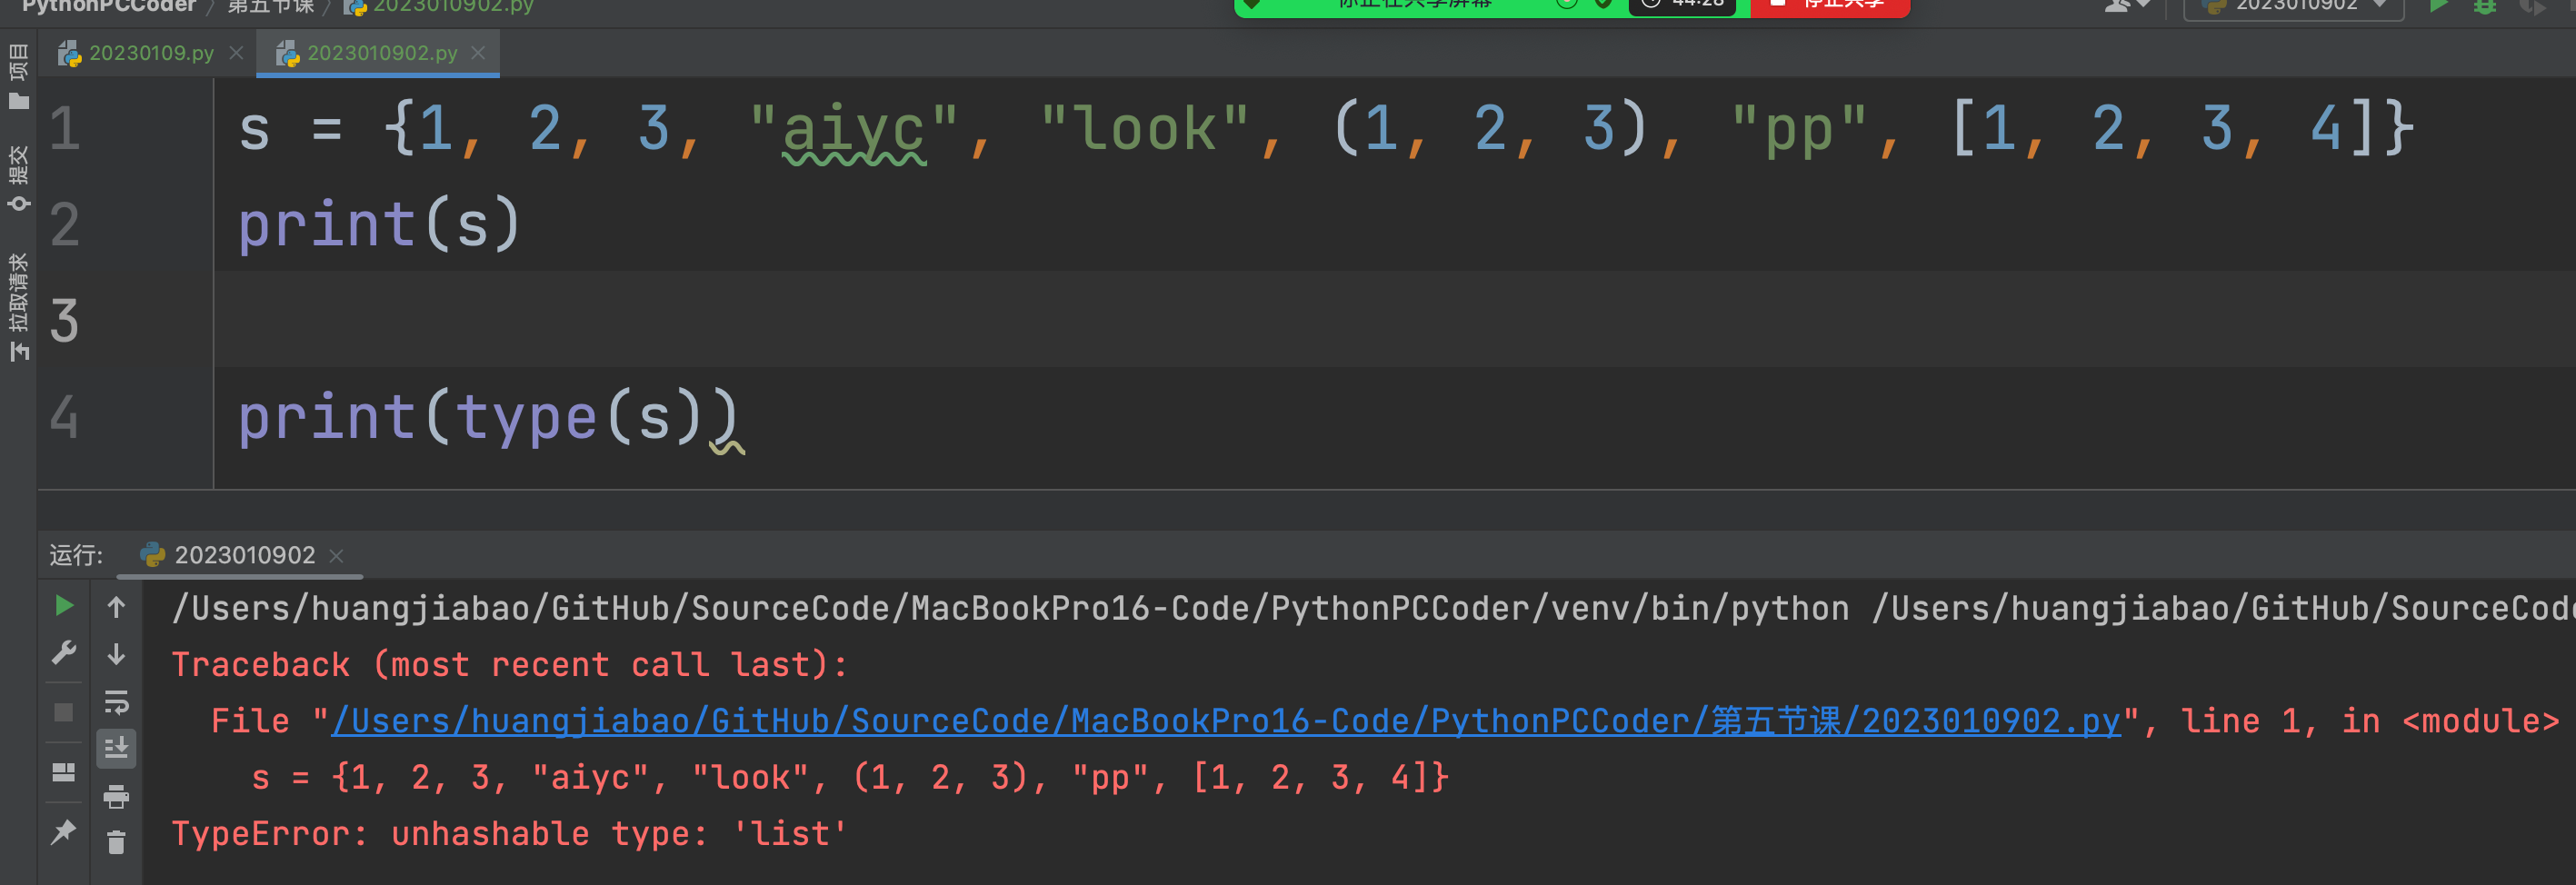
Task: Click the 运行: label of the Run panel
Action: pos(76,555)
